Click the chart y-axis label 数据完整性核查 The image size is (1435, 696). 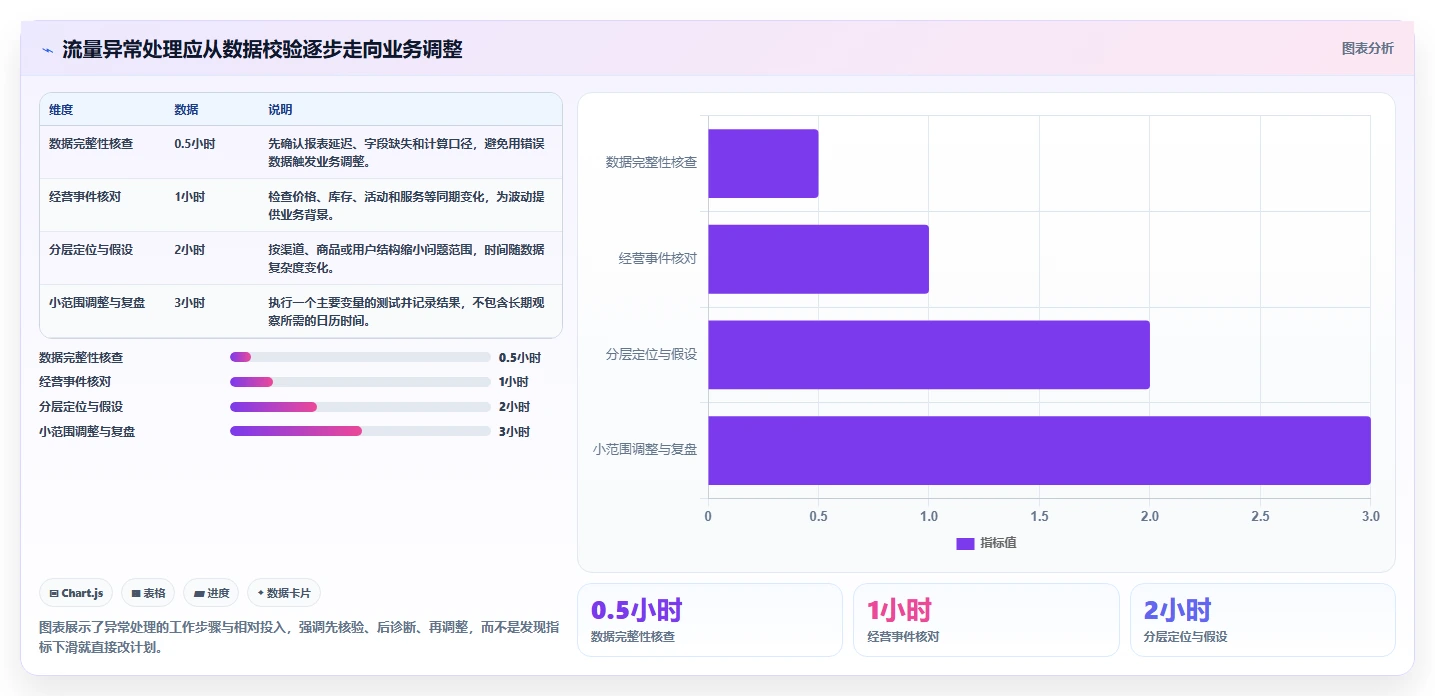651,162
